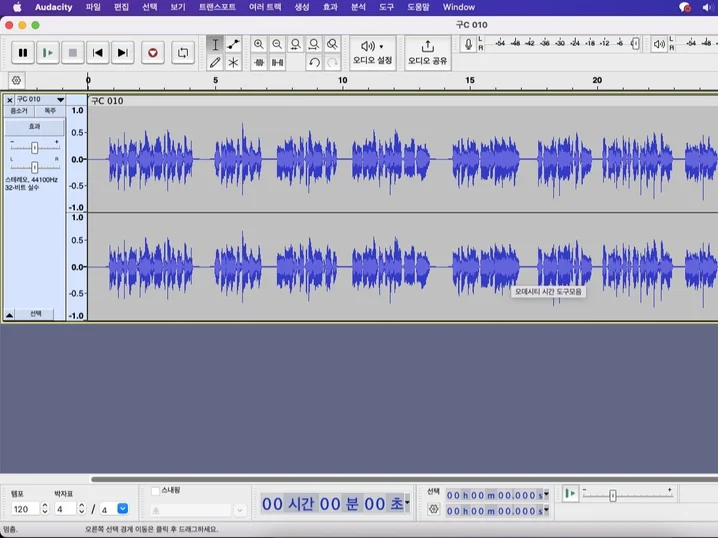Image resolution: width=718 pixels, height=538 pixels.
Task: Click the Skip to Start button
Action: [x=98, y=53]
